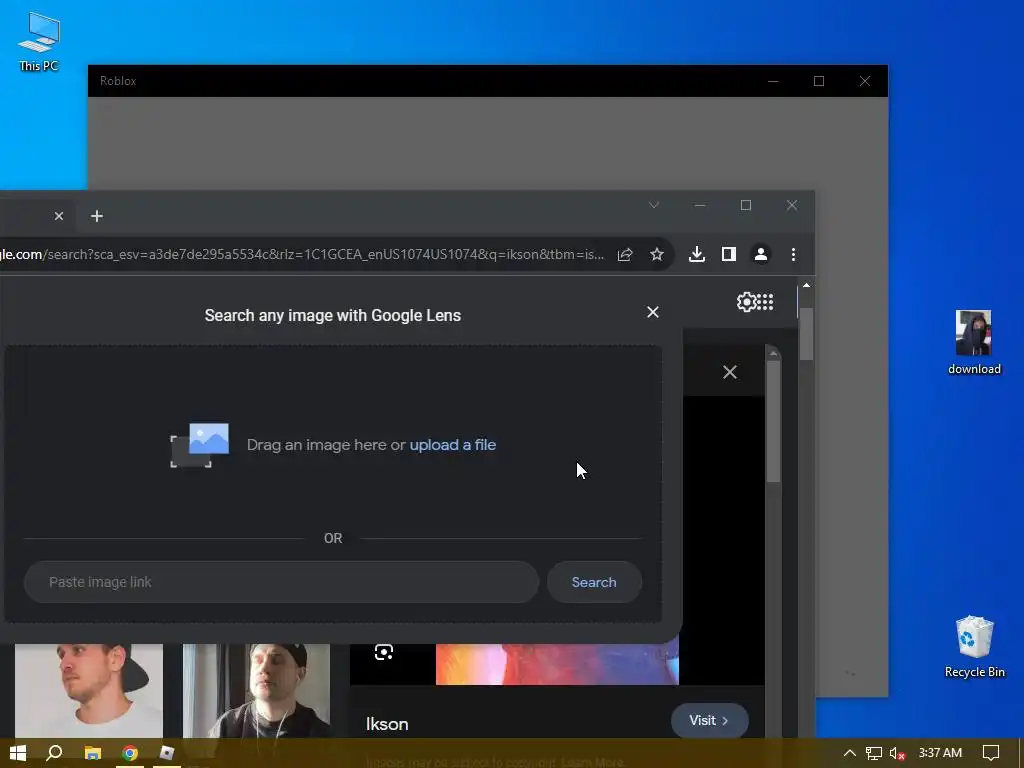Open the download image file on desktop

974,342
